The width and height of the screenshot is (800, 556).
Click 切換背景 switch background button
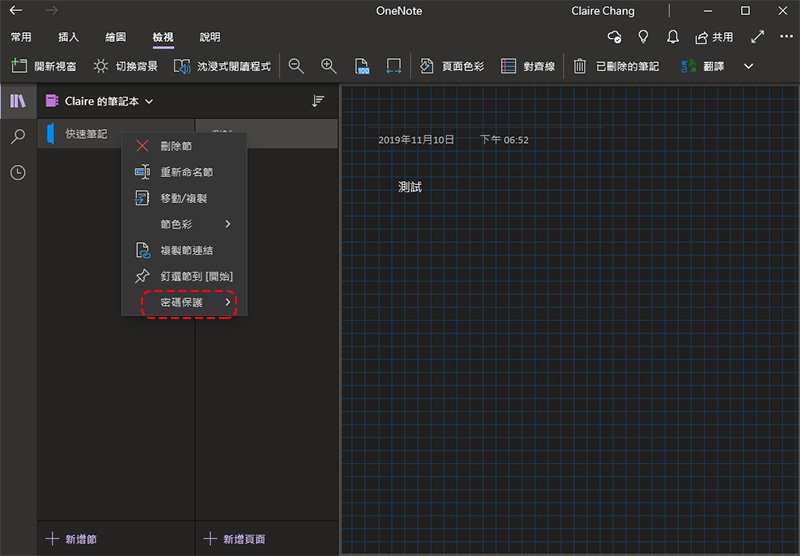(x=126, y=66)
